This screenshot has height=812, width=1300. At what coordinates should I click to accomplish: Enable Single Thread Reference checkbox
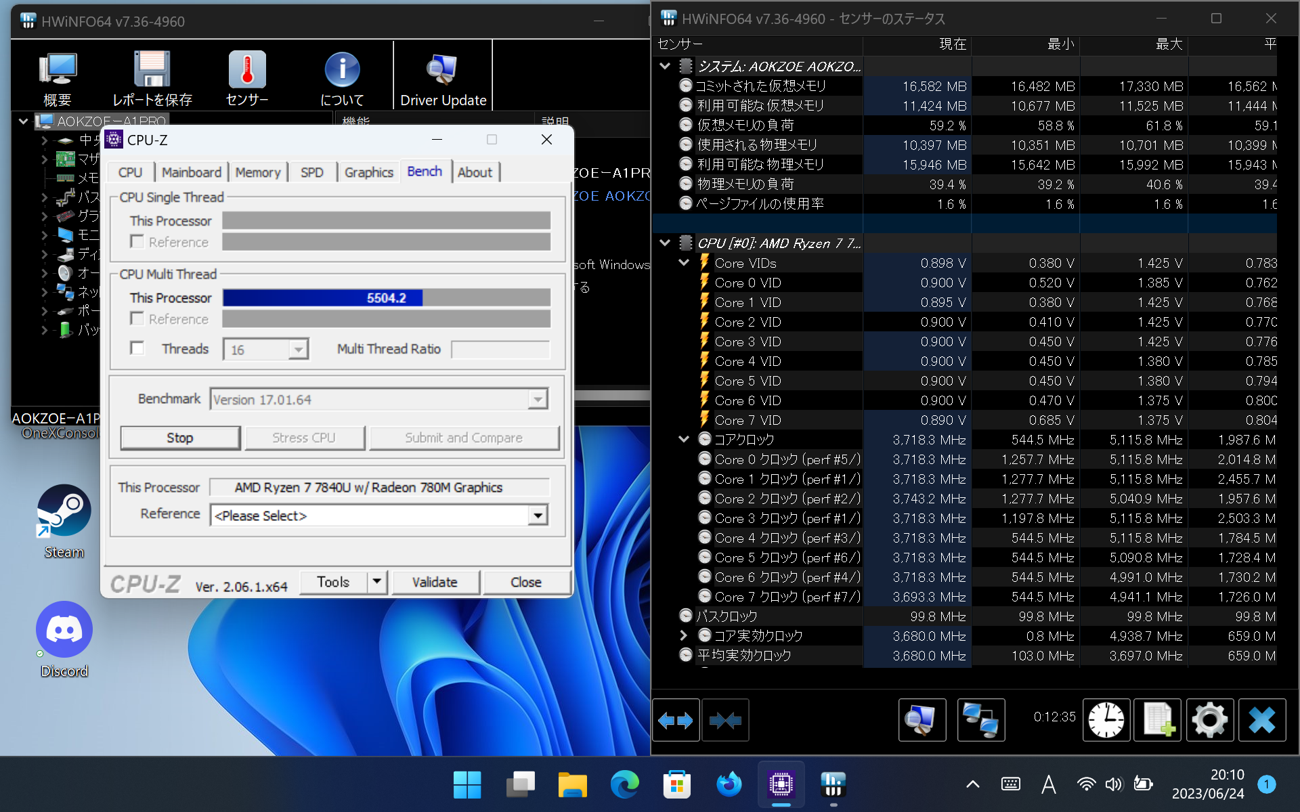pos(137,242)
